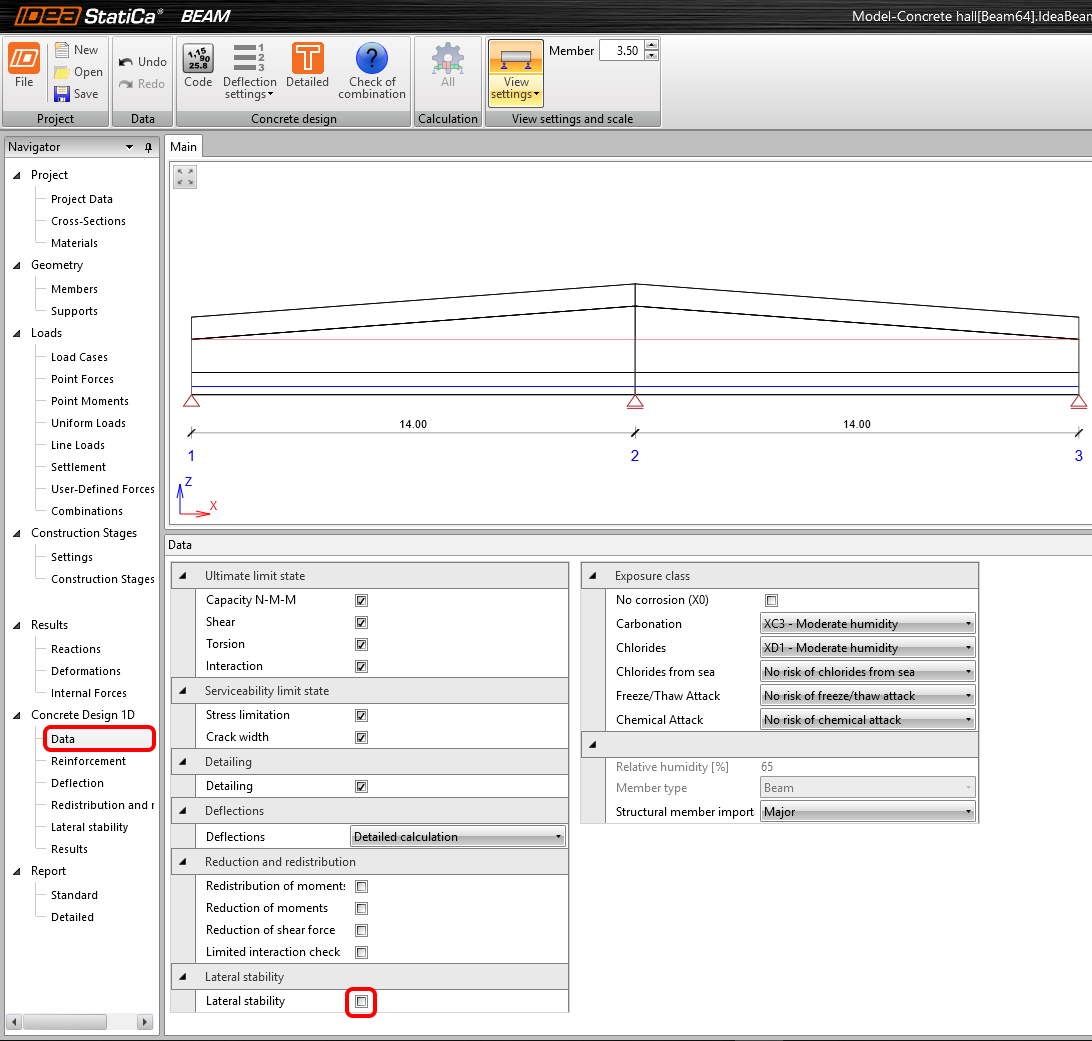Click the zoom-to-fit icon in Main view
Viewport: 1092px width, 1041px height.
point(185,177)
